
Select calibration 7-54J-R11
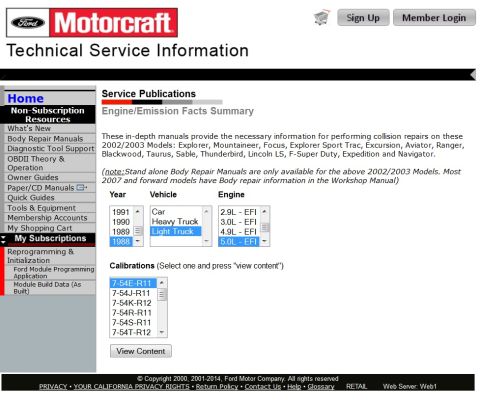pyautogui.click(x=133, y=293)
